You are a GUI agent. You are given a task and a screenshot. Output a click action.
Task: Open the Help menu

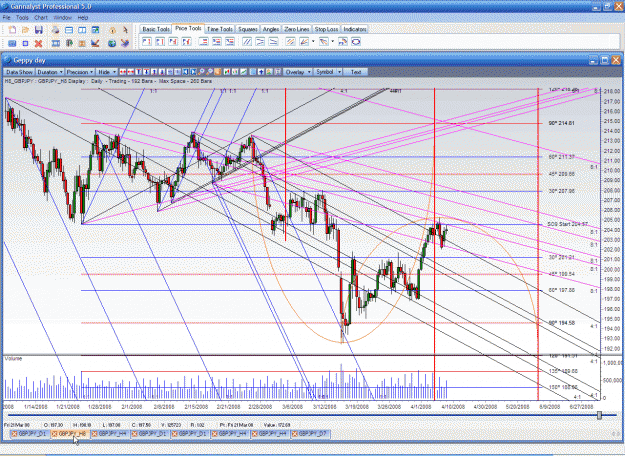[x=83, y=18]
